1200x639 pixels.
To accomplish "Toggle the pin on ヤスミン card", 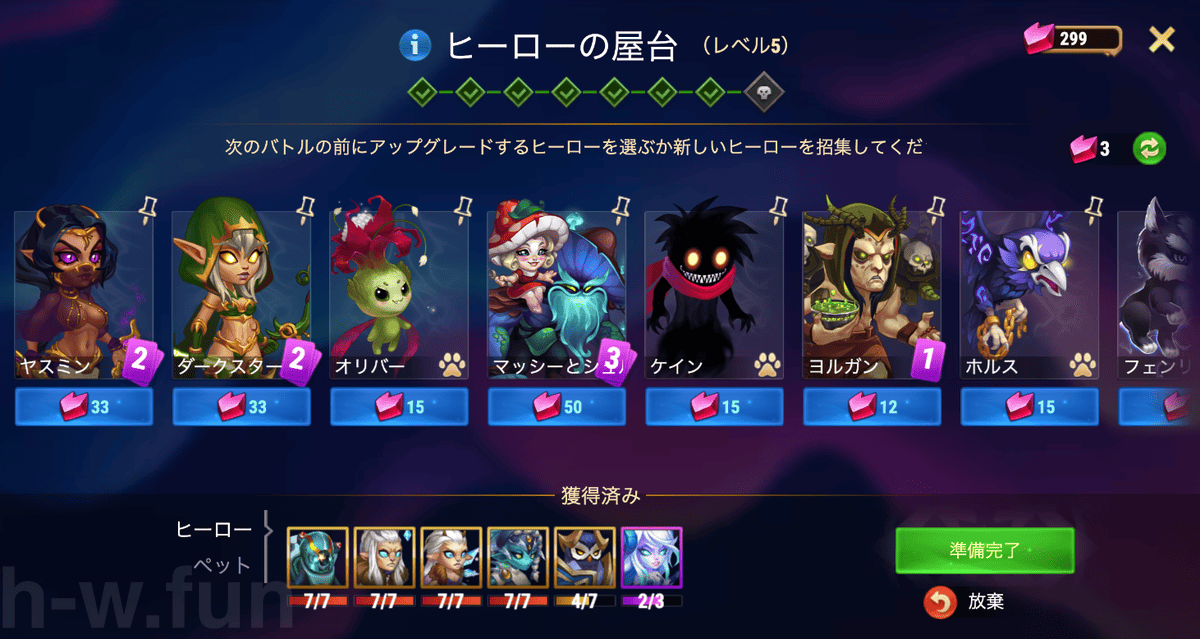I will point(148,209).
